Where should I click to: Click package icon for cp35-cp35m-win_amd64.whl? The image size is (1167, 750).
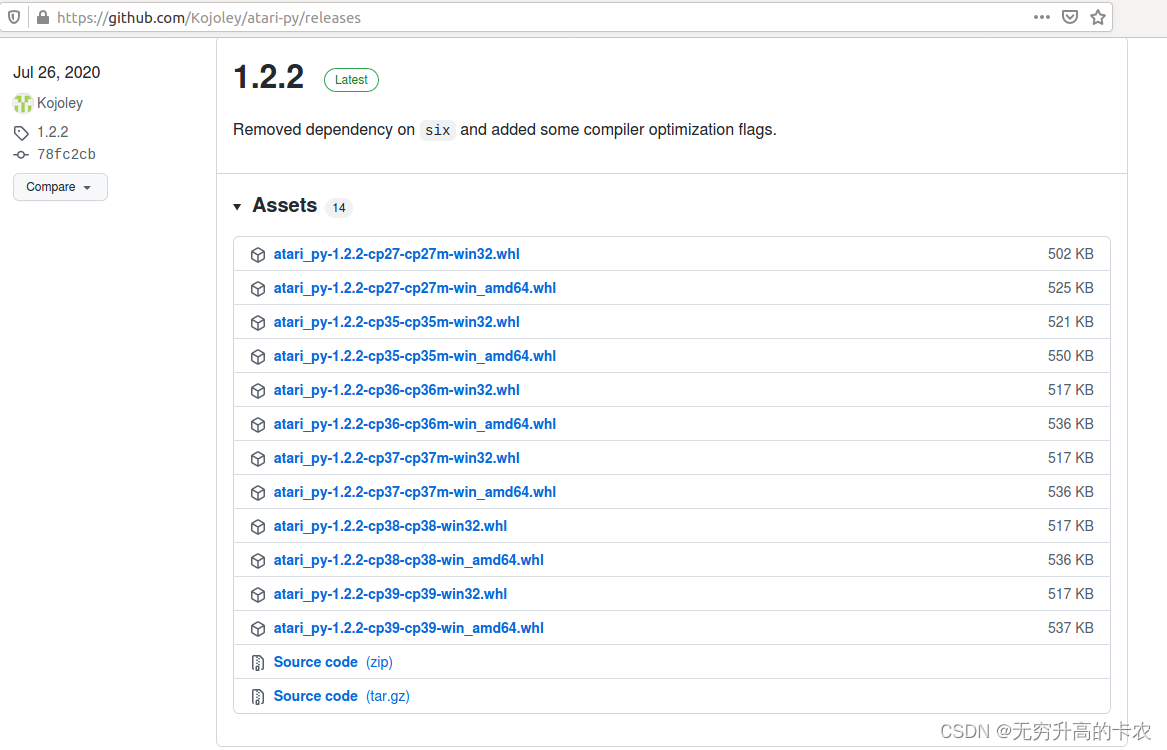[x=258, y=357]
